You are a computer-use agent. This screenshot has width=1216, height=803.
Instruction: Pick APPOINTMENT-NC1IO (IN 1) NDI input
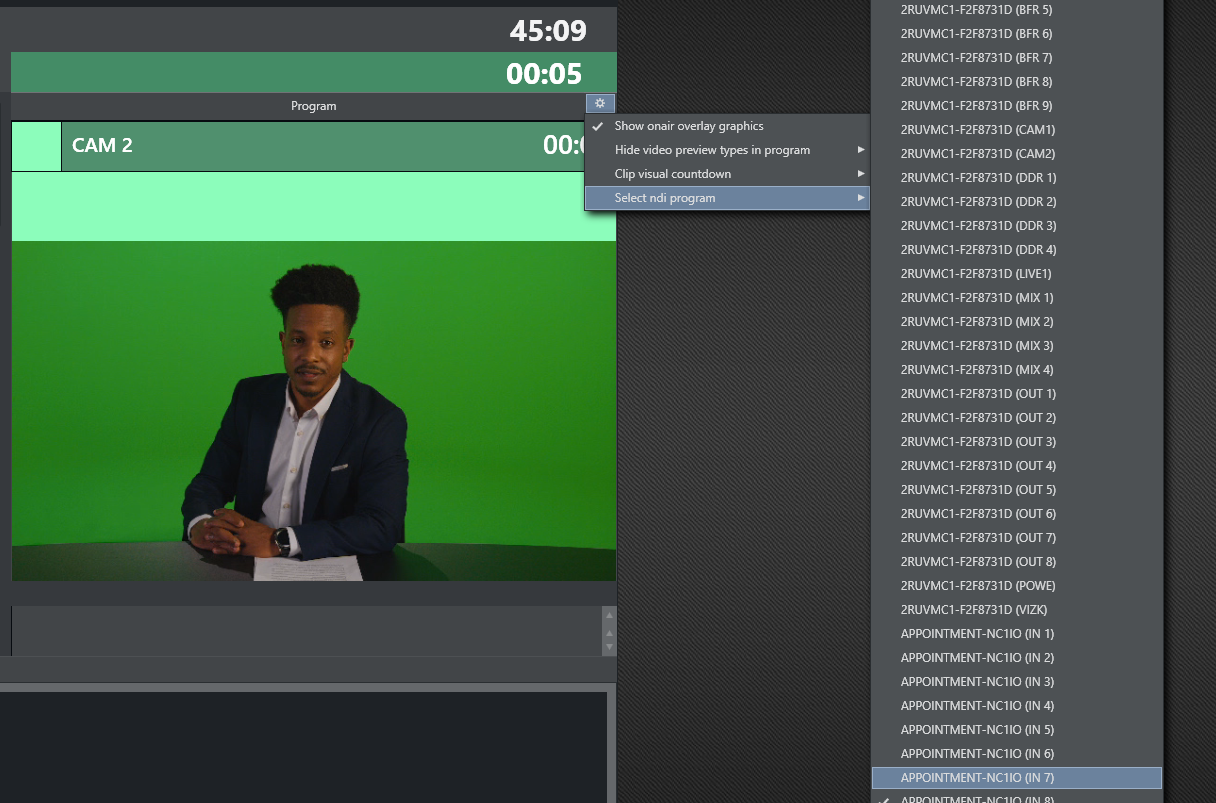977,634
